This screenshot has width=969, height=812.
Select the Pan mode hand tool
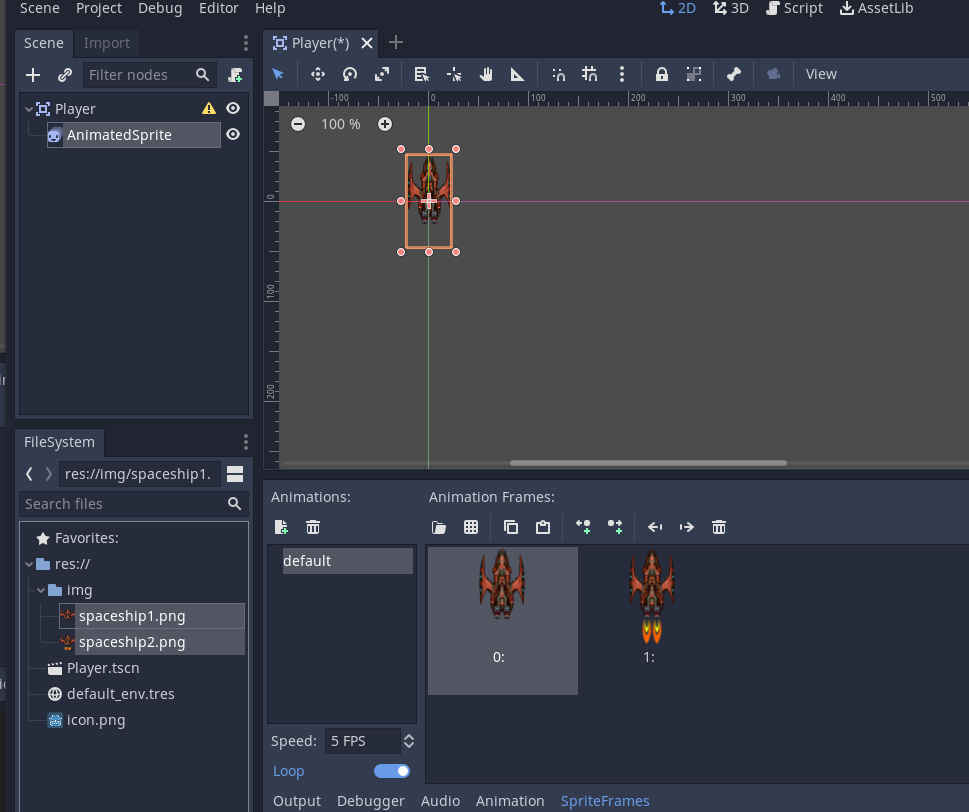point(486,74)
